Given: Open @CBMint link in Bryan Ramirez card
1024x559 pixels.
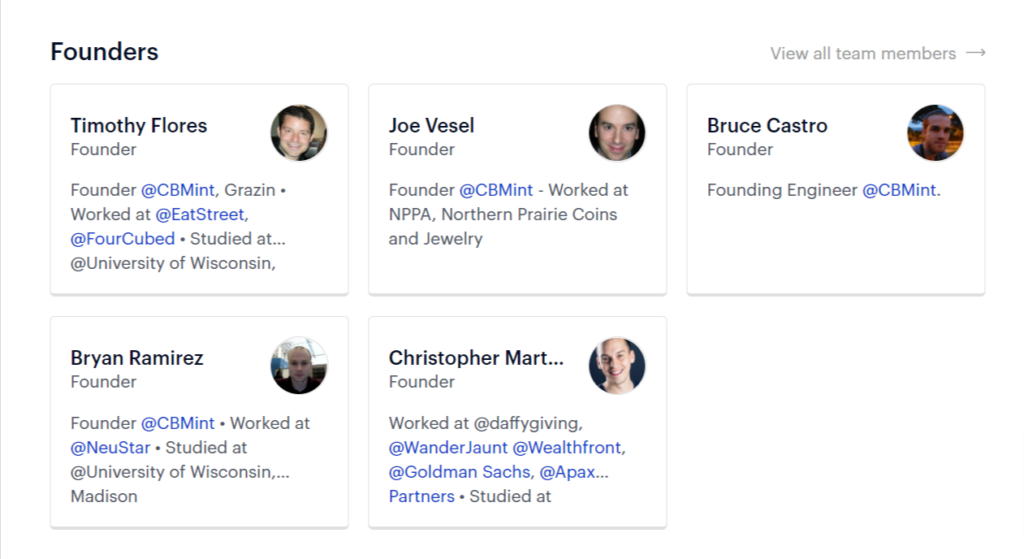Looking at the screenshot, I should coord(178,423).
